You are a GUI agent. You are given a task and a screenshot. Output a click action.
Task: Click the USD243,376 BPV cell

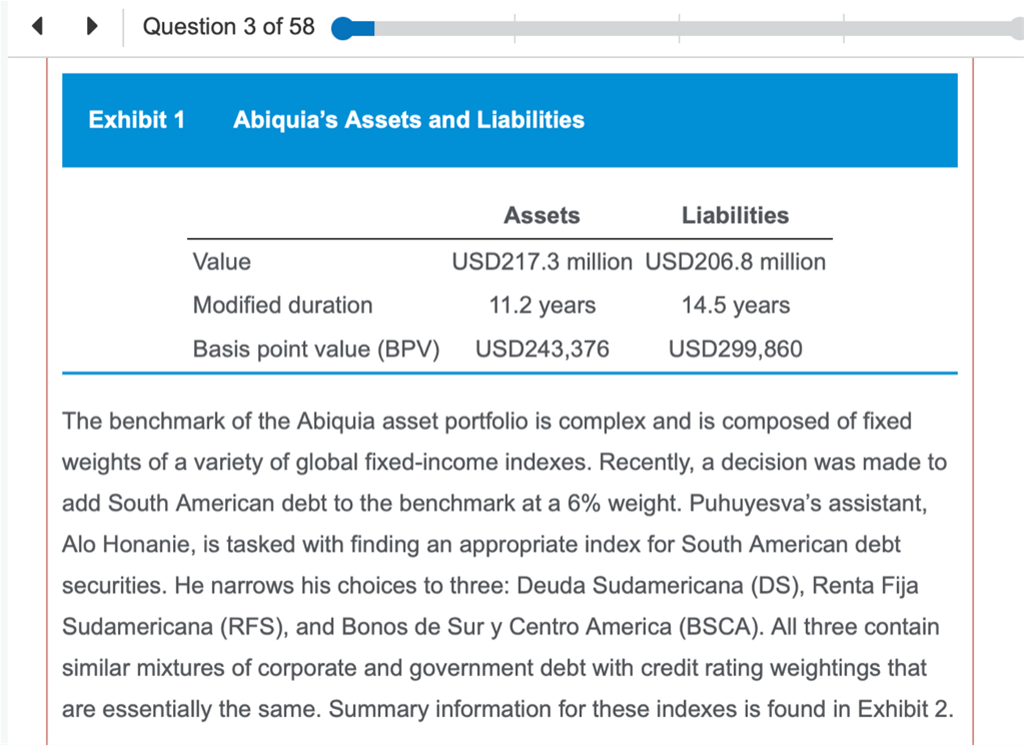click(541, 349)
